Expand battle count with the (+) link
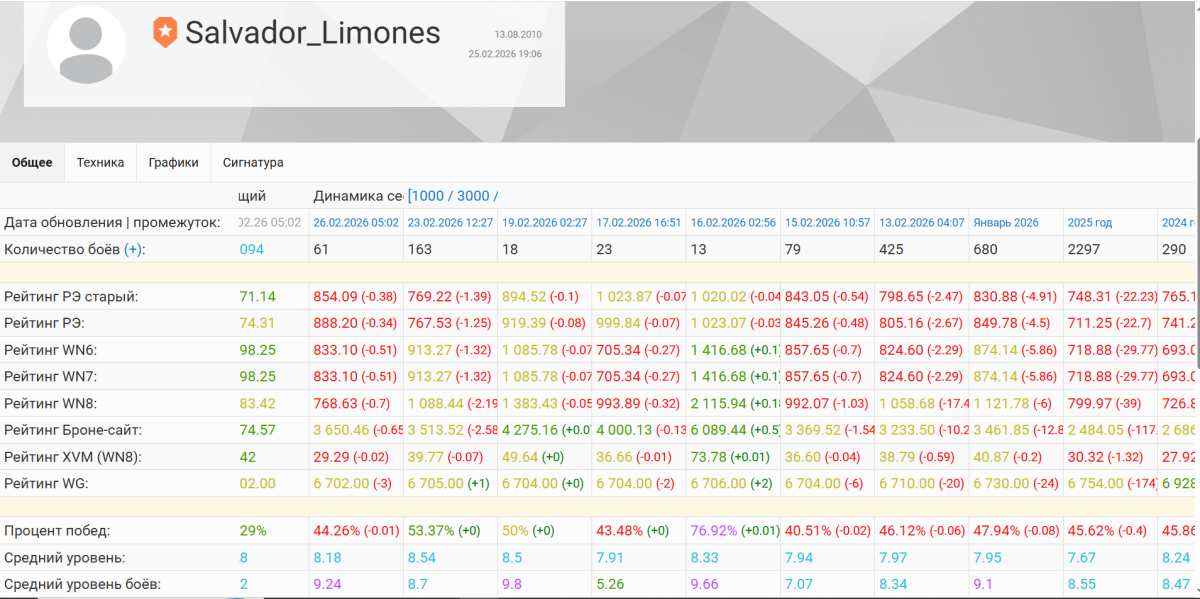 [134, 249]
